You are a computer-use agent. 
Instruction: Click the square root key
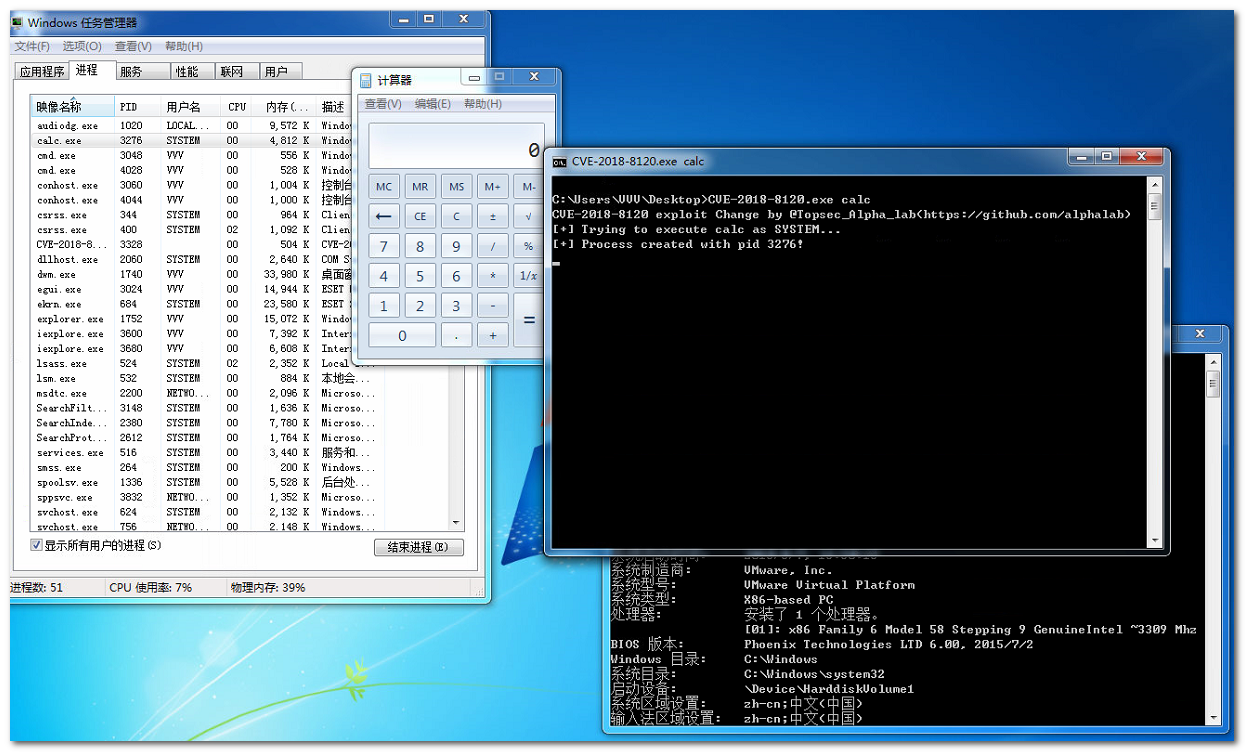coord(529,216)
